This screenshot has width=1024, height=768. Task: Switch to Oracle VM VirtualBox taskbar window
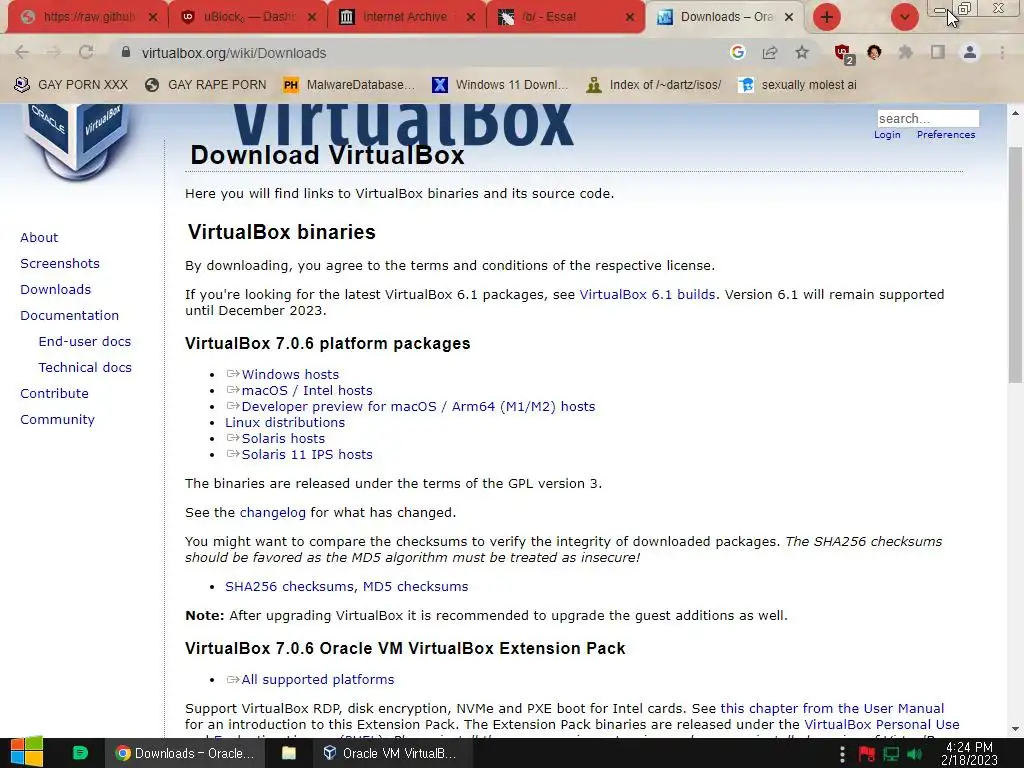tap(390, 753)
